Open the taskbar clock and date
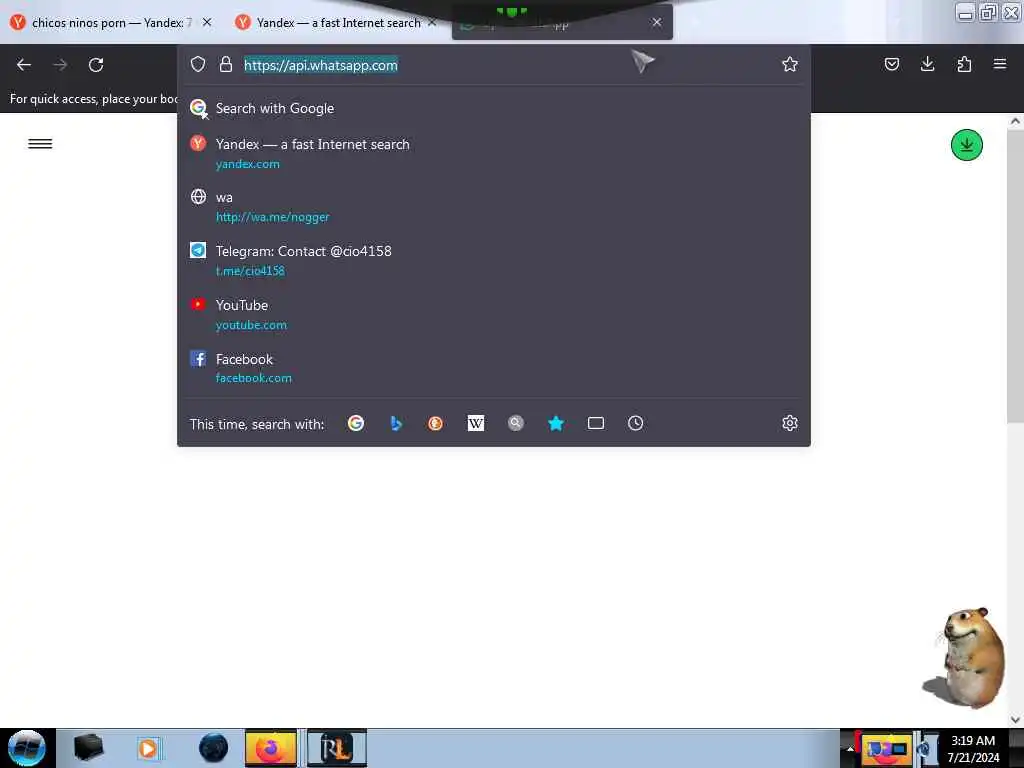Screen dimensions: 1024x768 click(973, 748)
